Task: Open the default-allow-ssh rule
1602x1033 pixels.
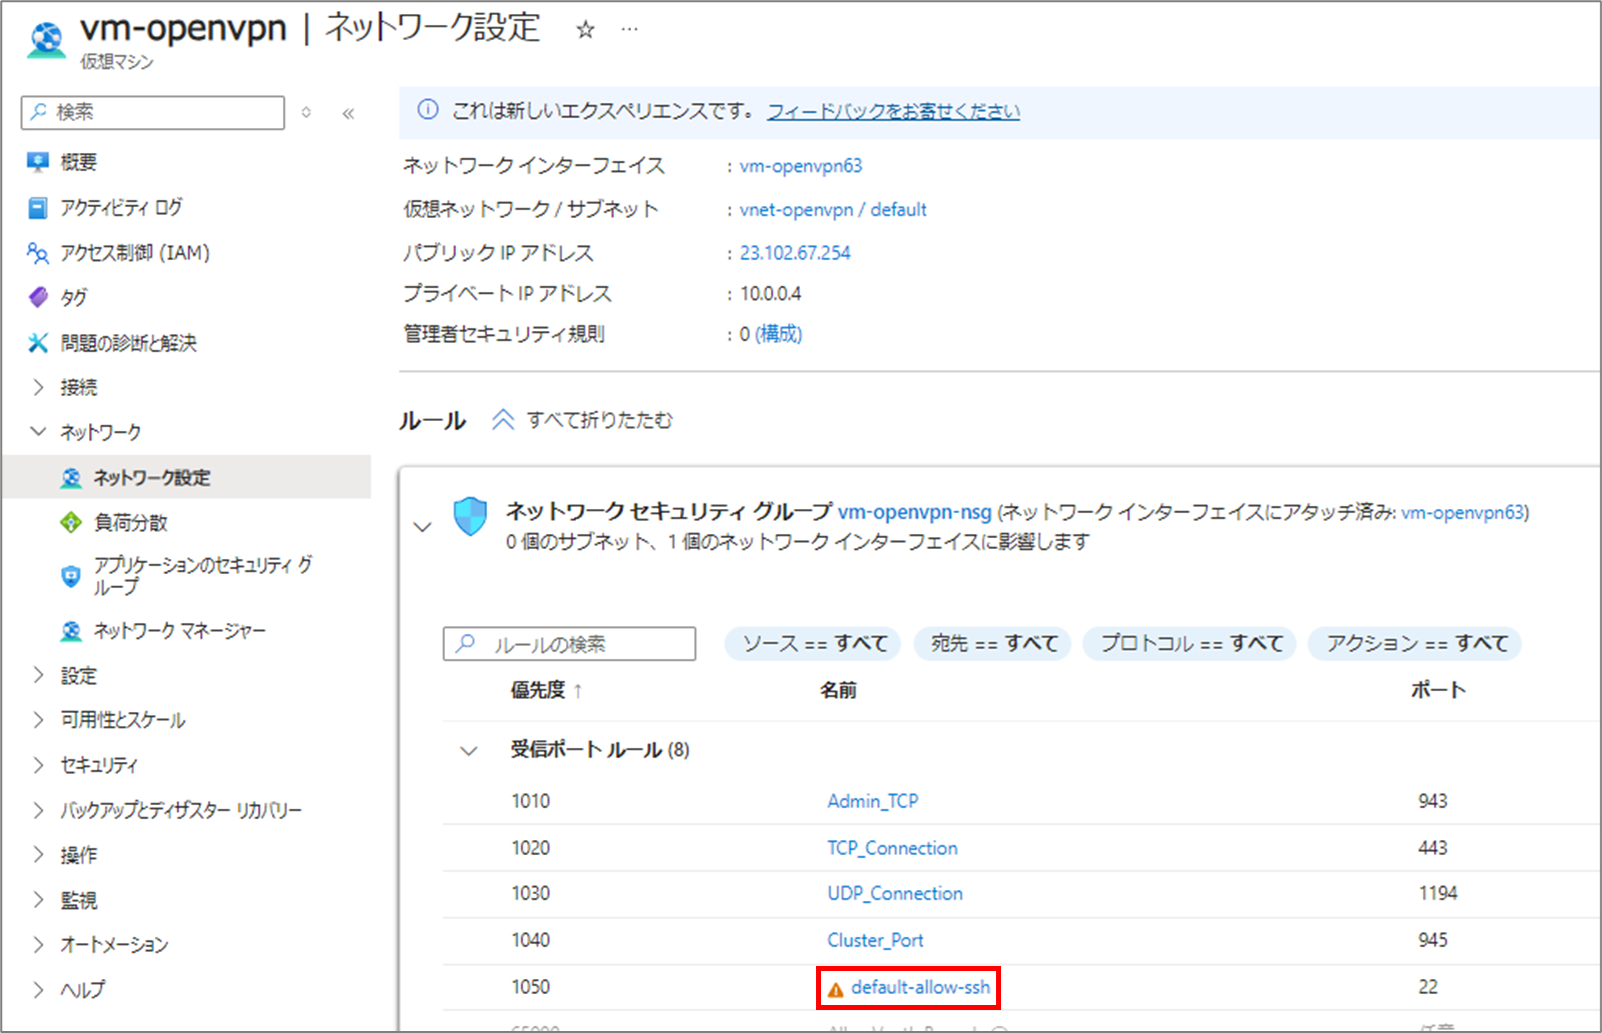Action: 920,988
